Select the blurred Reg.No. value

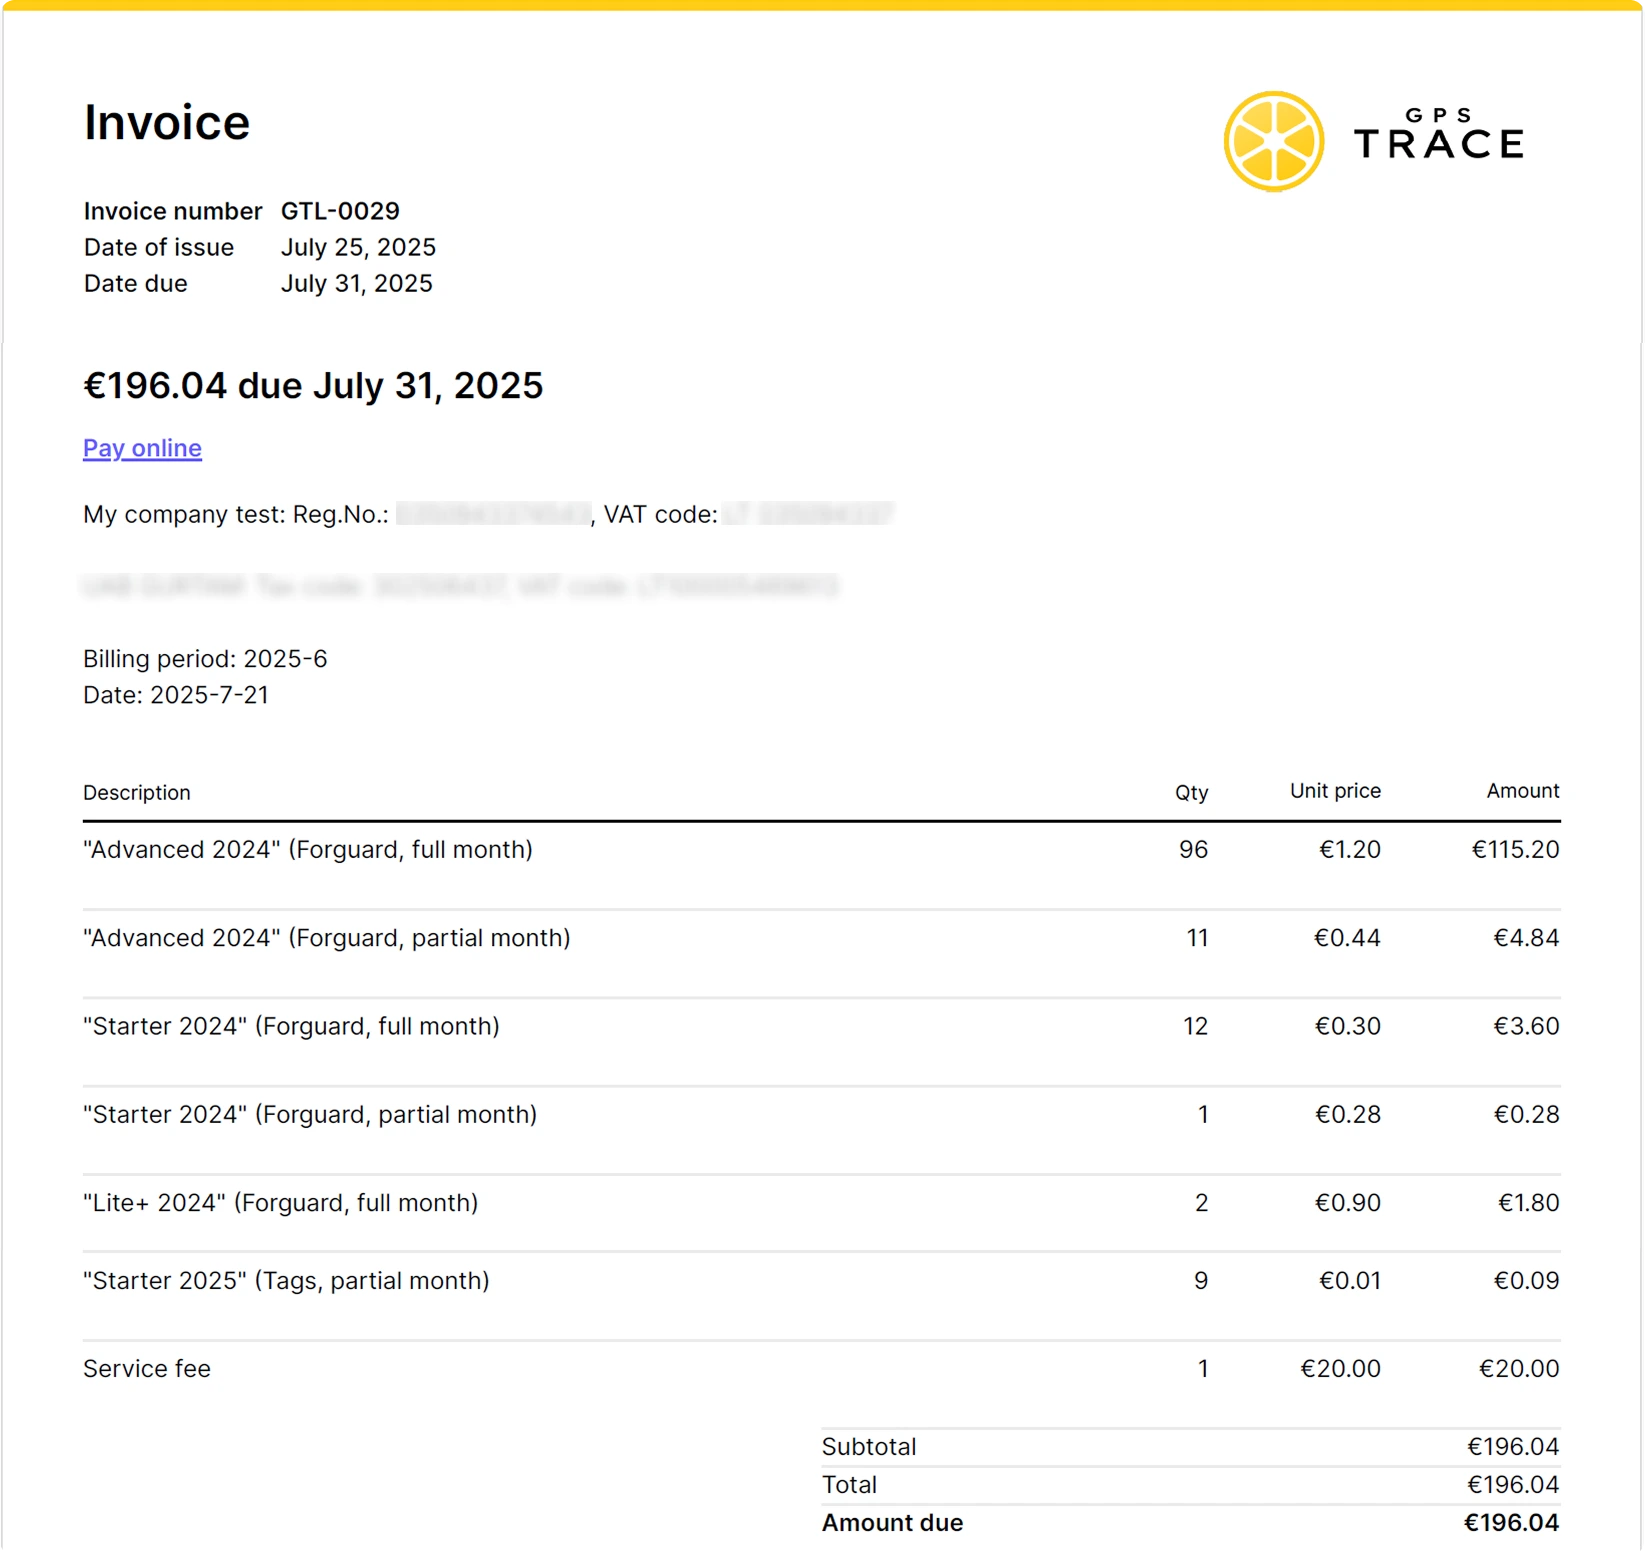pos(490,513)
